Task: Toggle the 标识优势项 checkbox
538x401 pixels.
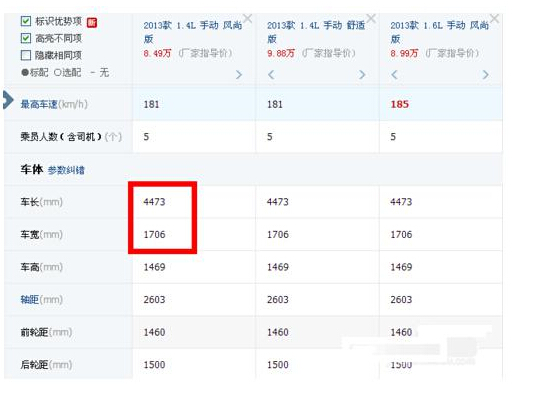Action: point(26,21)
